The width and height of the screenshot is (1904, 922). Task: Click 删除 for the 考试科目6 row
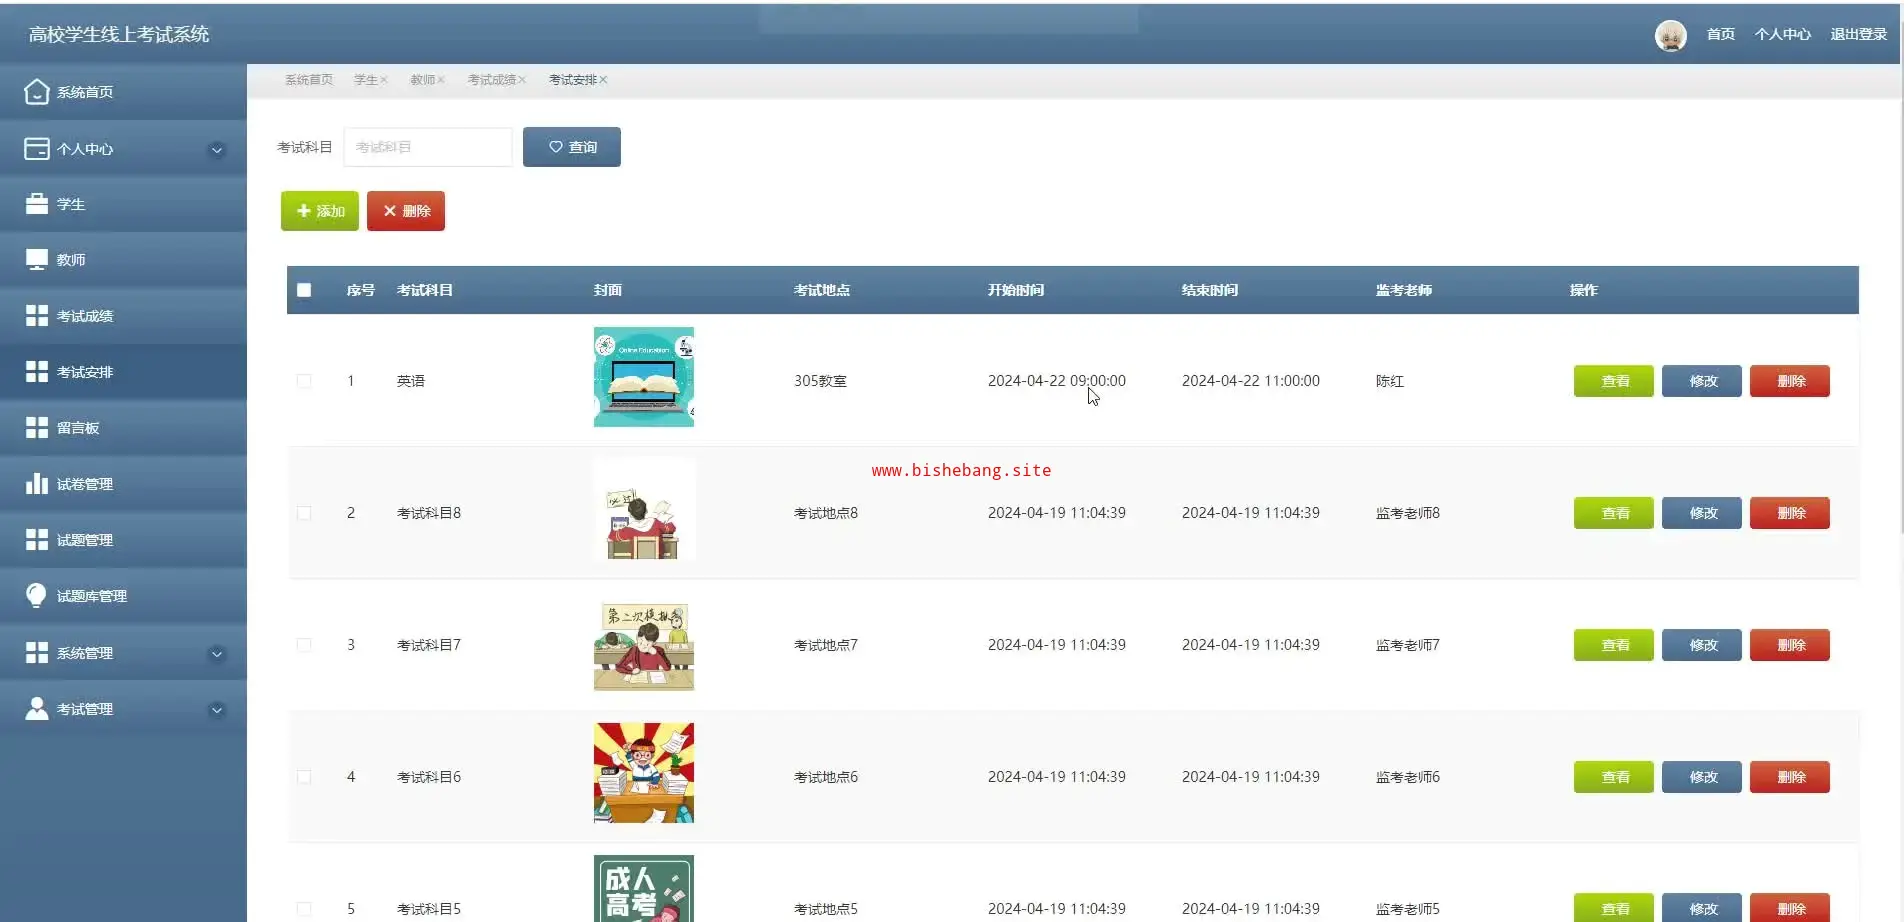(1790, 777)
